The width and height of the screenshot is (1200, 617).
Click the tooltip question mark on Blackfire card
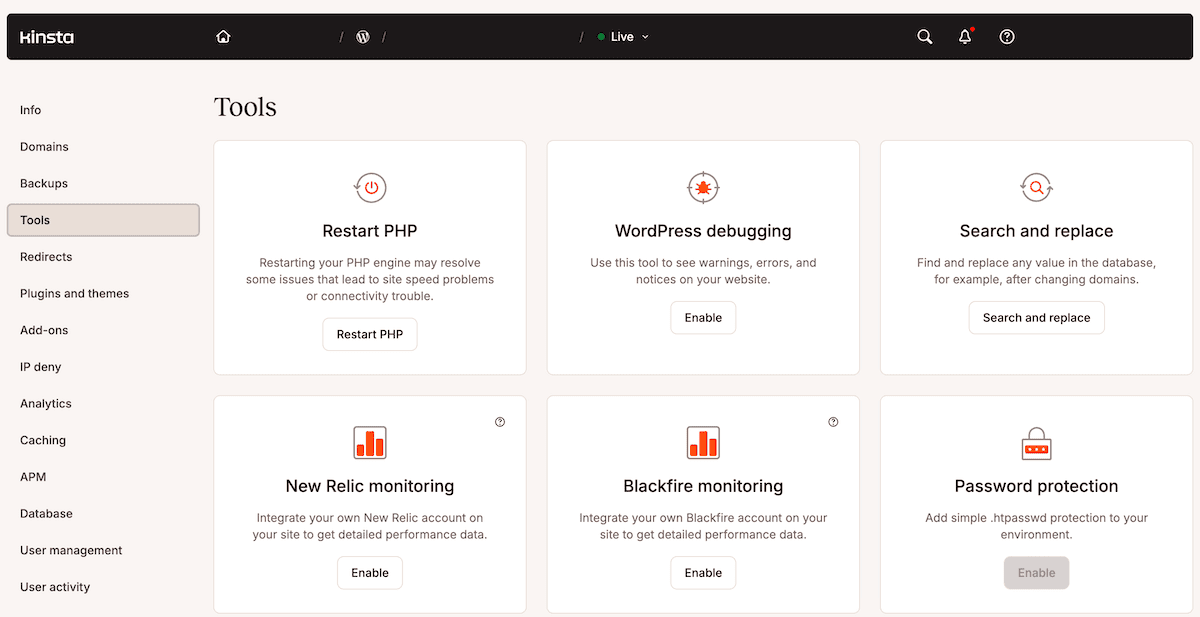tap(833, 422)
